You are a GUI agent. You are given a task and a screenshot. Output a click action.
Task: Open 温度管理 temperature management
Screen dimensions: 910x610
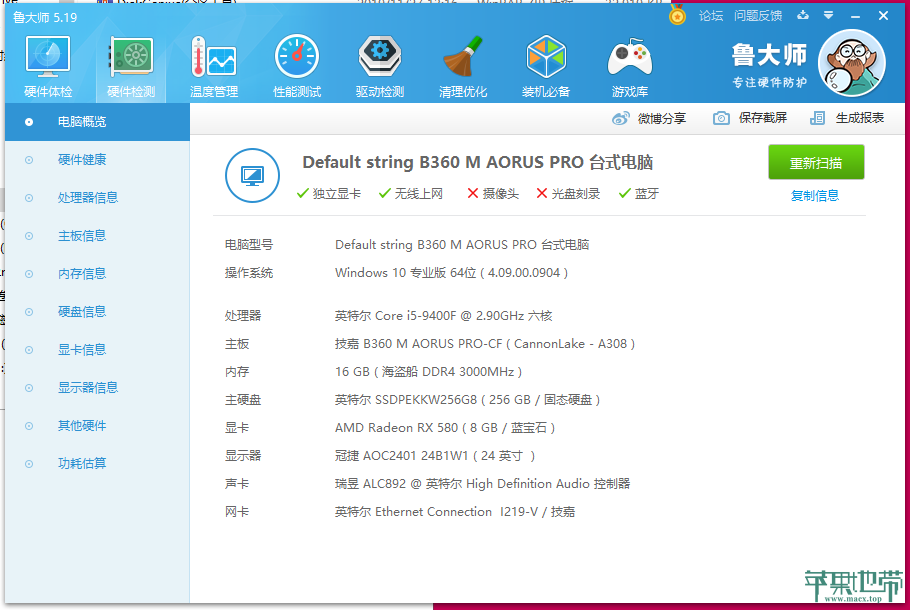point(214,66)
